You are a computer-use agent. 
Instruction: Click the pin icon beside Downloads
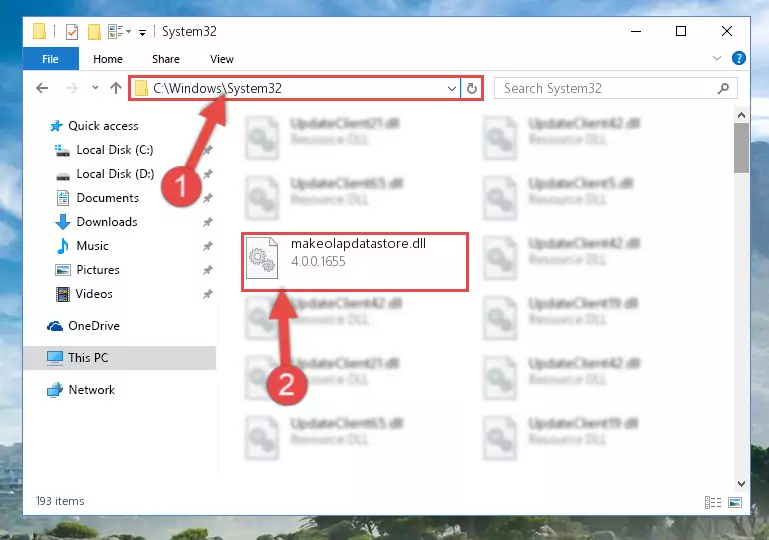point(208,222)
